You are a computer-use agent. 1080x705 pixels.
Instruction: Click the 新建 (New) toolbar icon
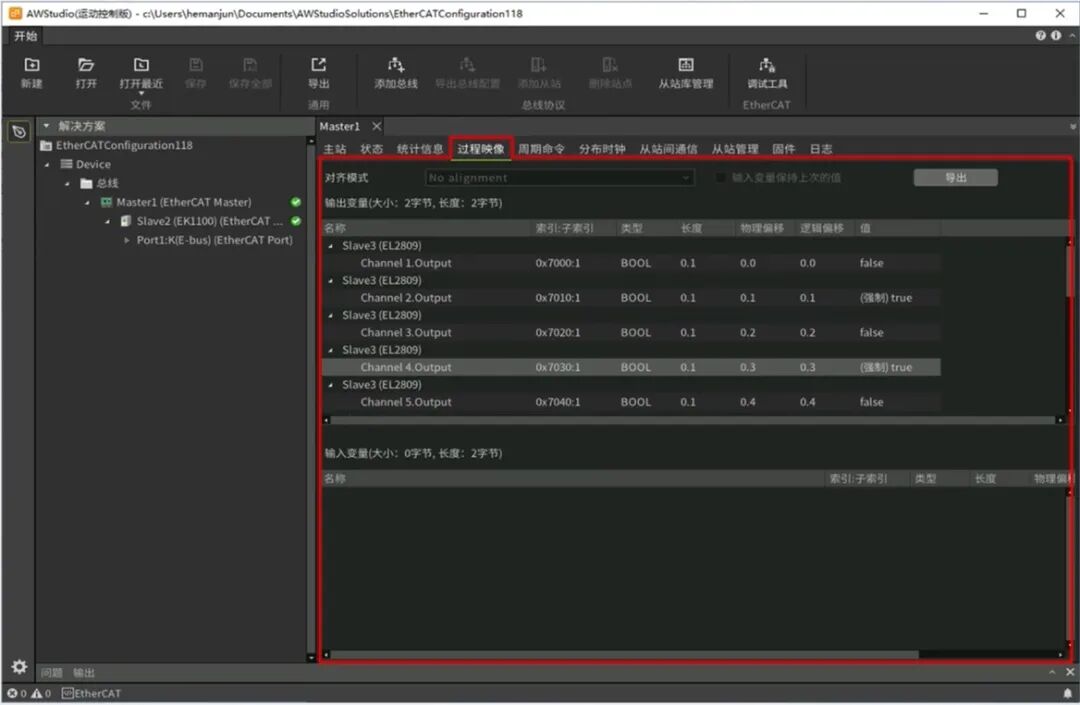coord(32,66)
